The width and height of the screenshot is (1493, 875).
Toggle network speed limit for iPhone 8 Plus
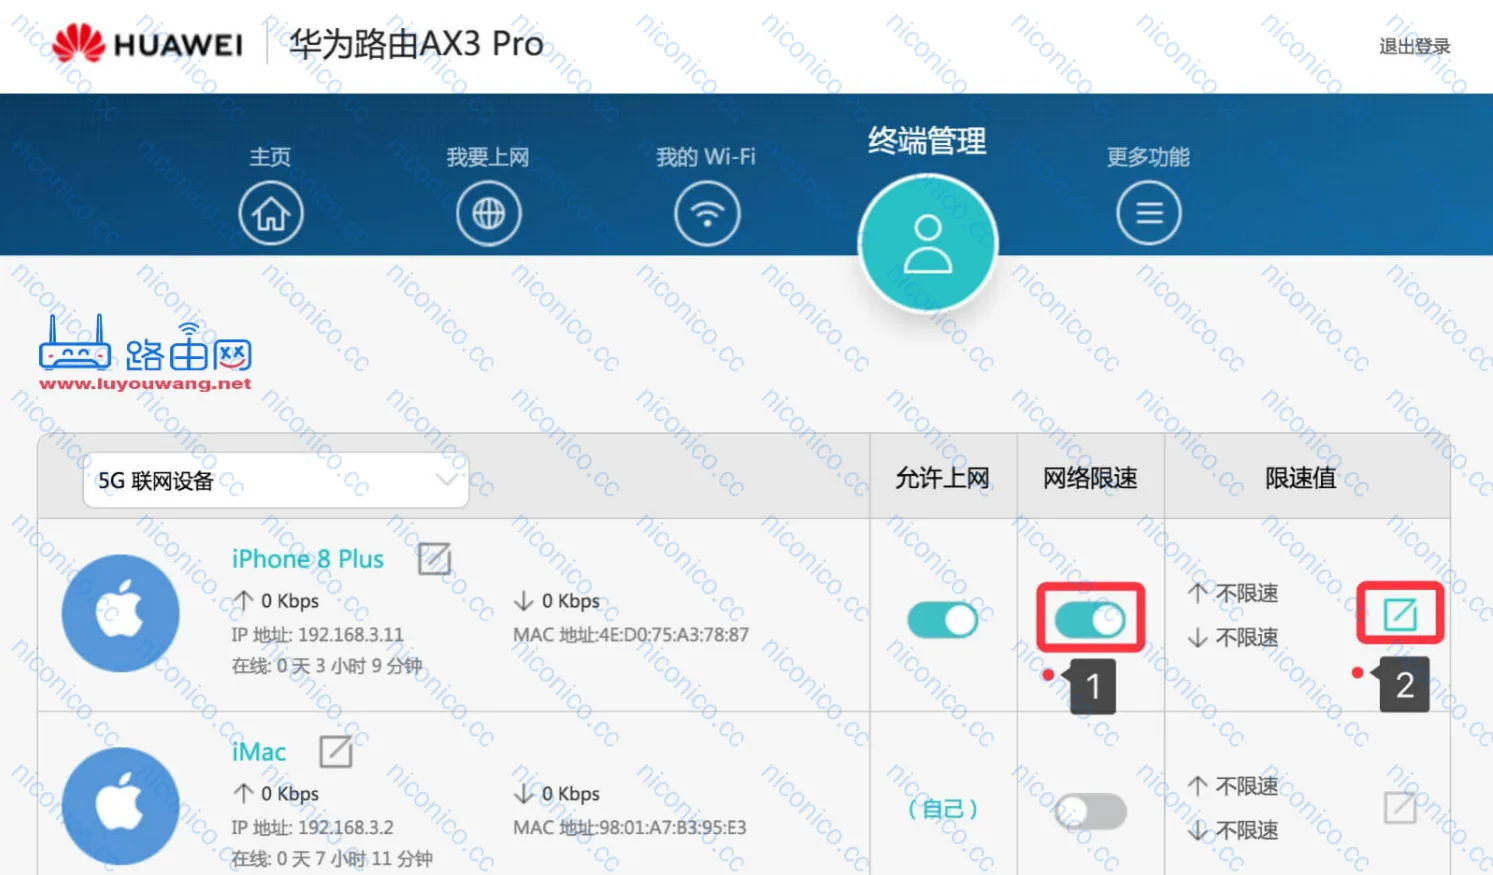click(1090, 620)
